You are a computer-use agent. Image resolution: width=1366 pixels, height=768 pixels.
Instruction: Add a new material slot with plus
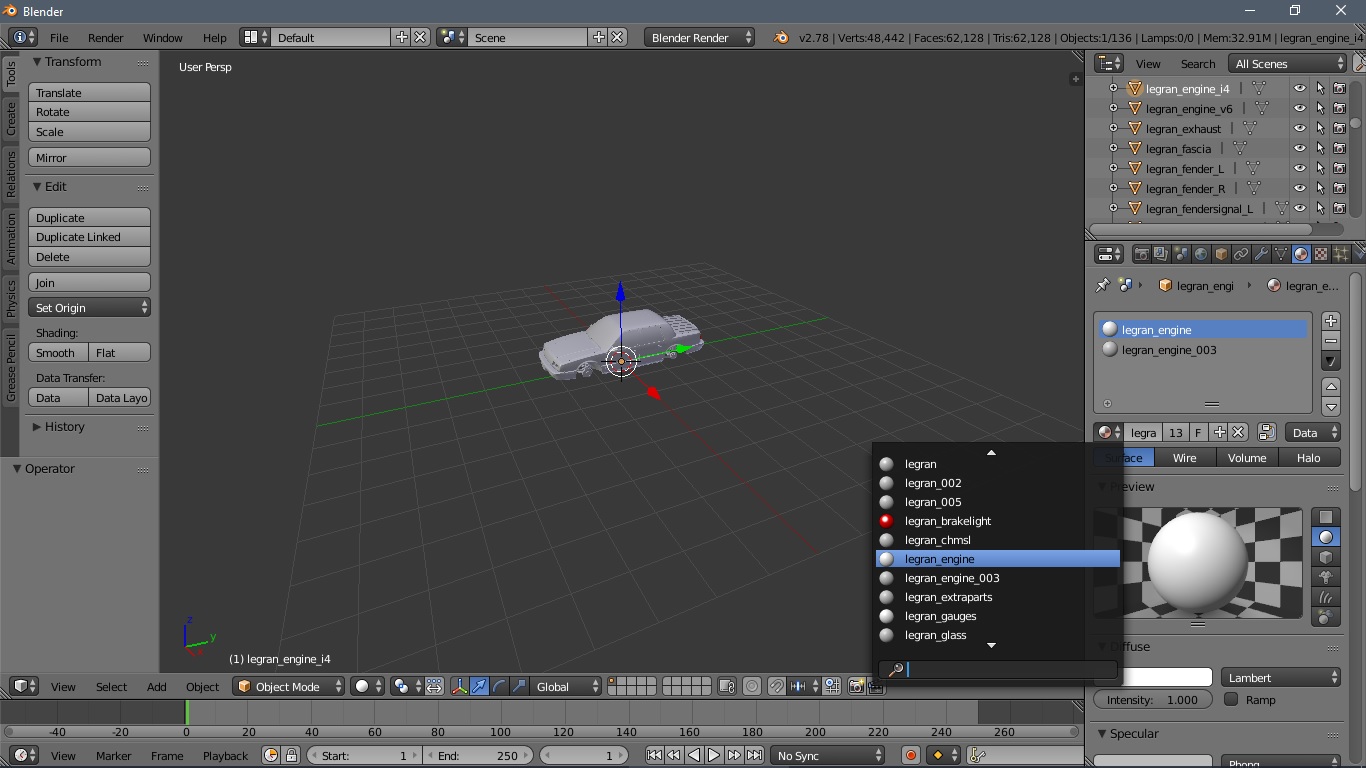tap(1330, 321)
